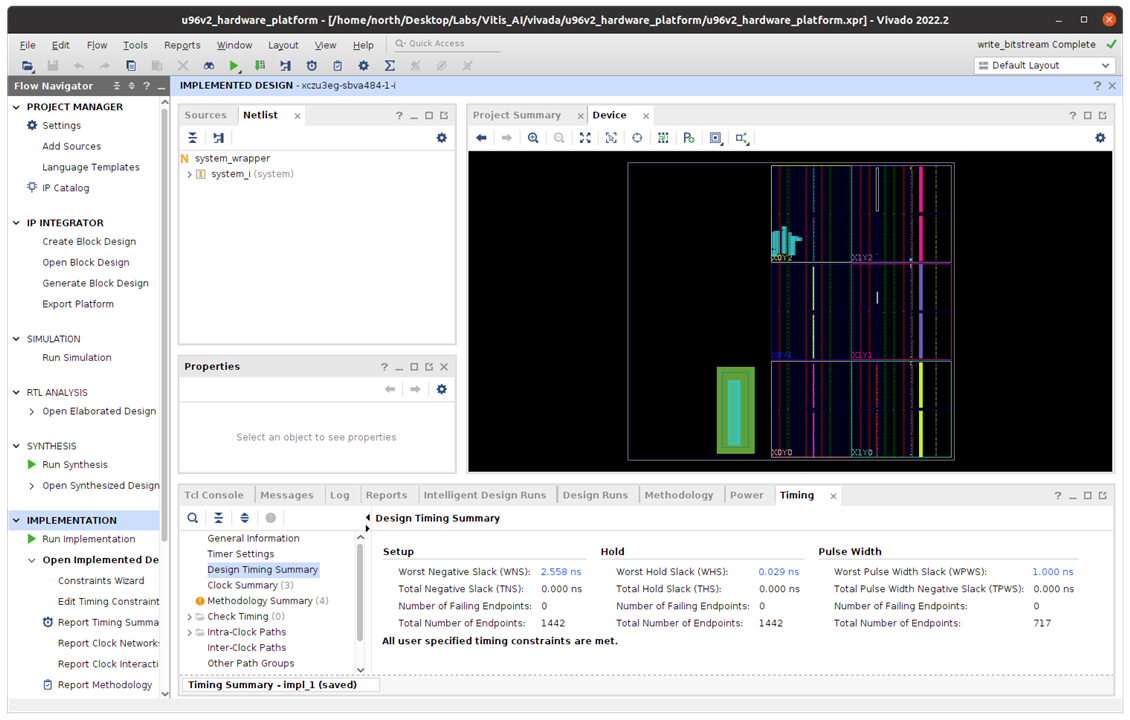Open IP Catalog

coord(66,188)
